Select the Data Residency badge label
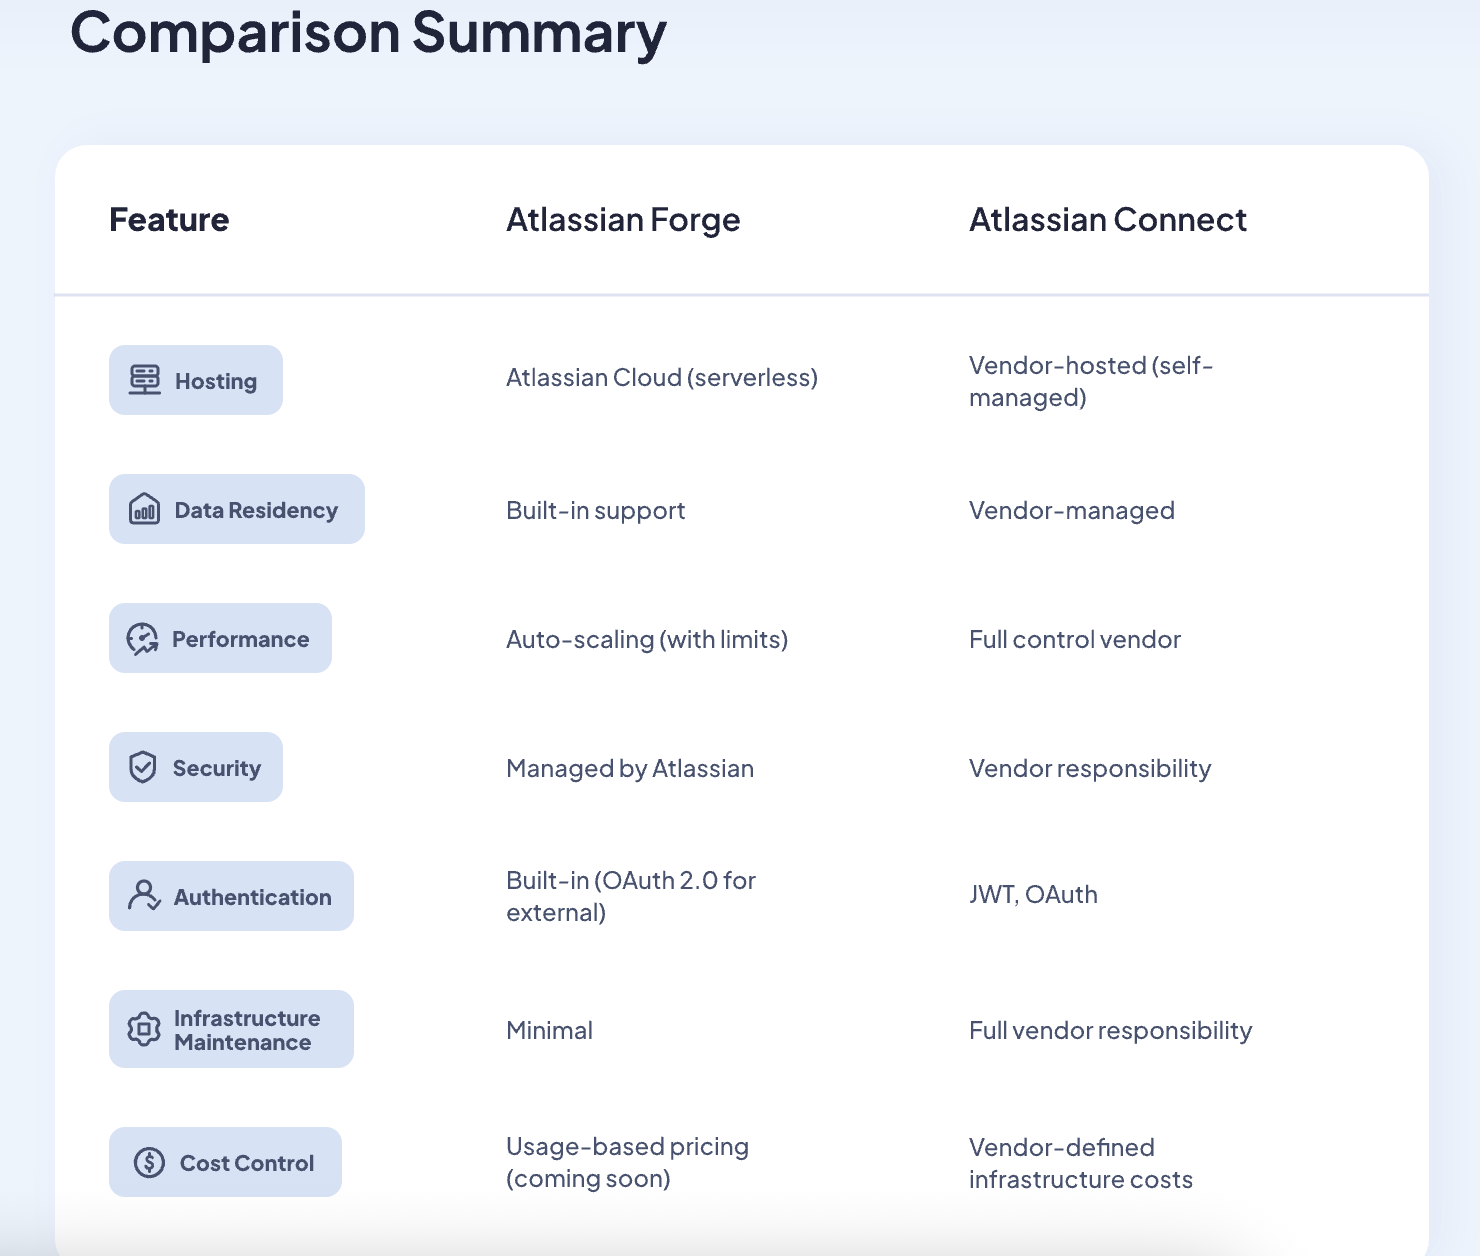Viewport: 1480px width, 1256px height. coord(256,510)
